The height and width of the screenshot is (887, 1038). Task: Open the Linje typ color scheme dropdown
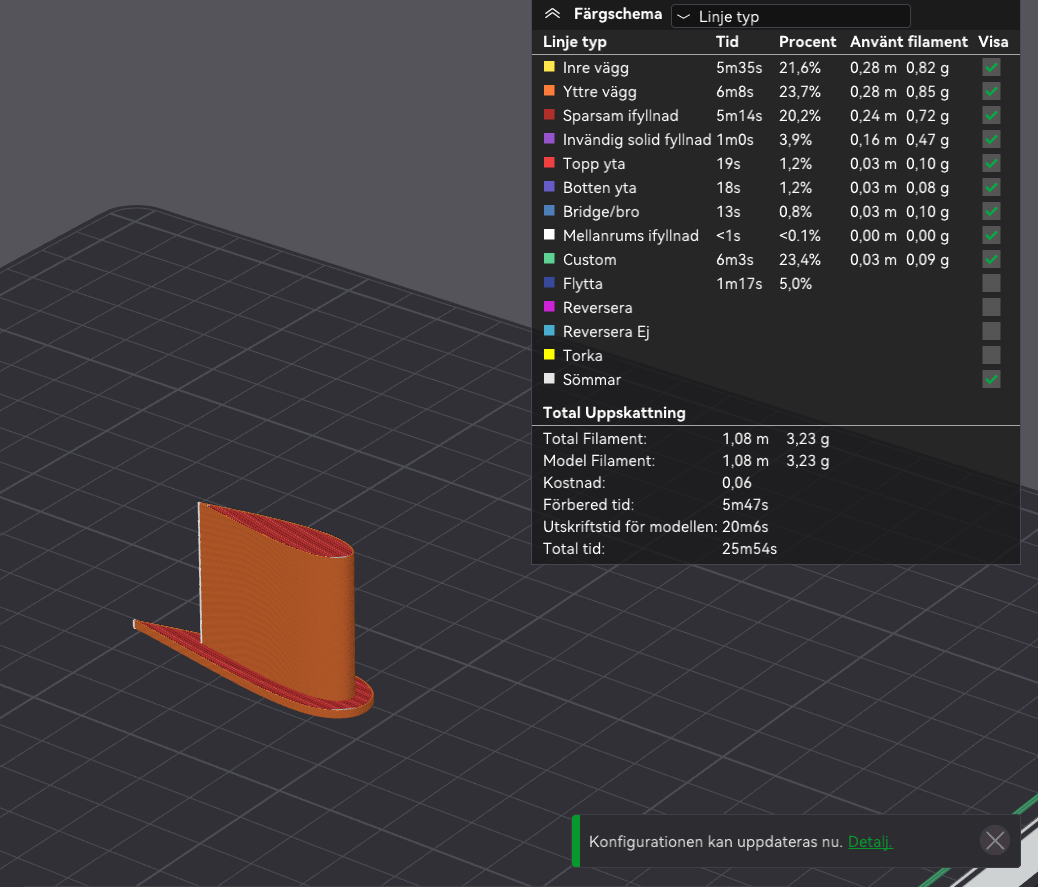(x=790, y=17)
